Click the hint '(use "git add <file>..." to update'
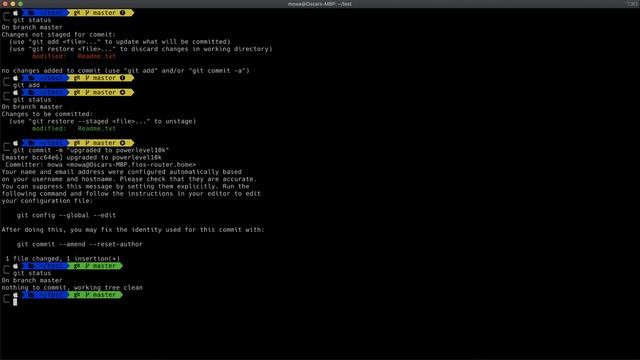640x360 pixels. pos(120,42)
